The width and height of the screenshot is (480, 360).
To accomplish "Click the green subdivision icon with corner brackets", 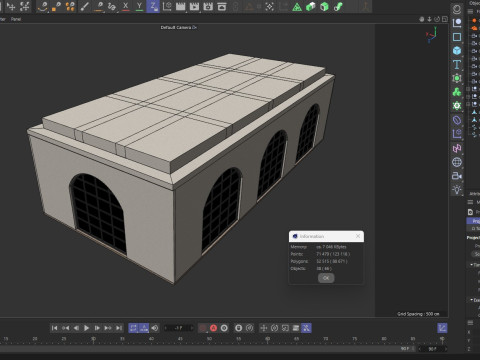I will pos(457,78).
